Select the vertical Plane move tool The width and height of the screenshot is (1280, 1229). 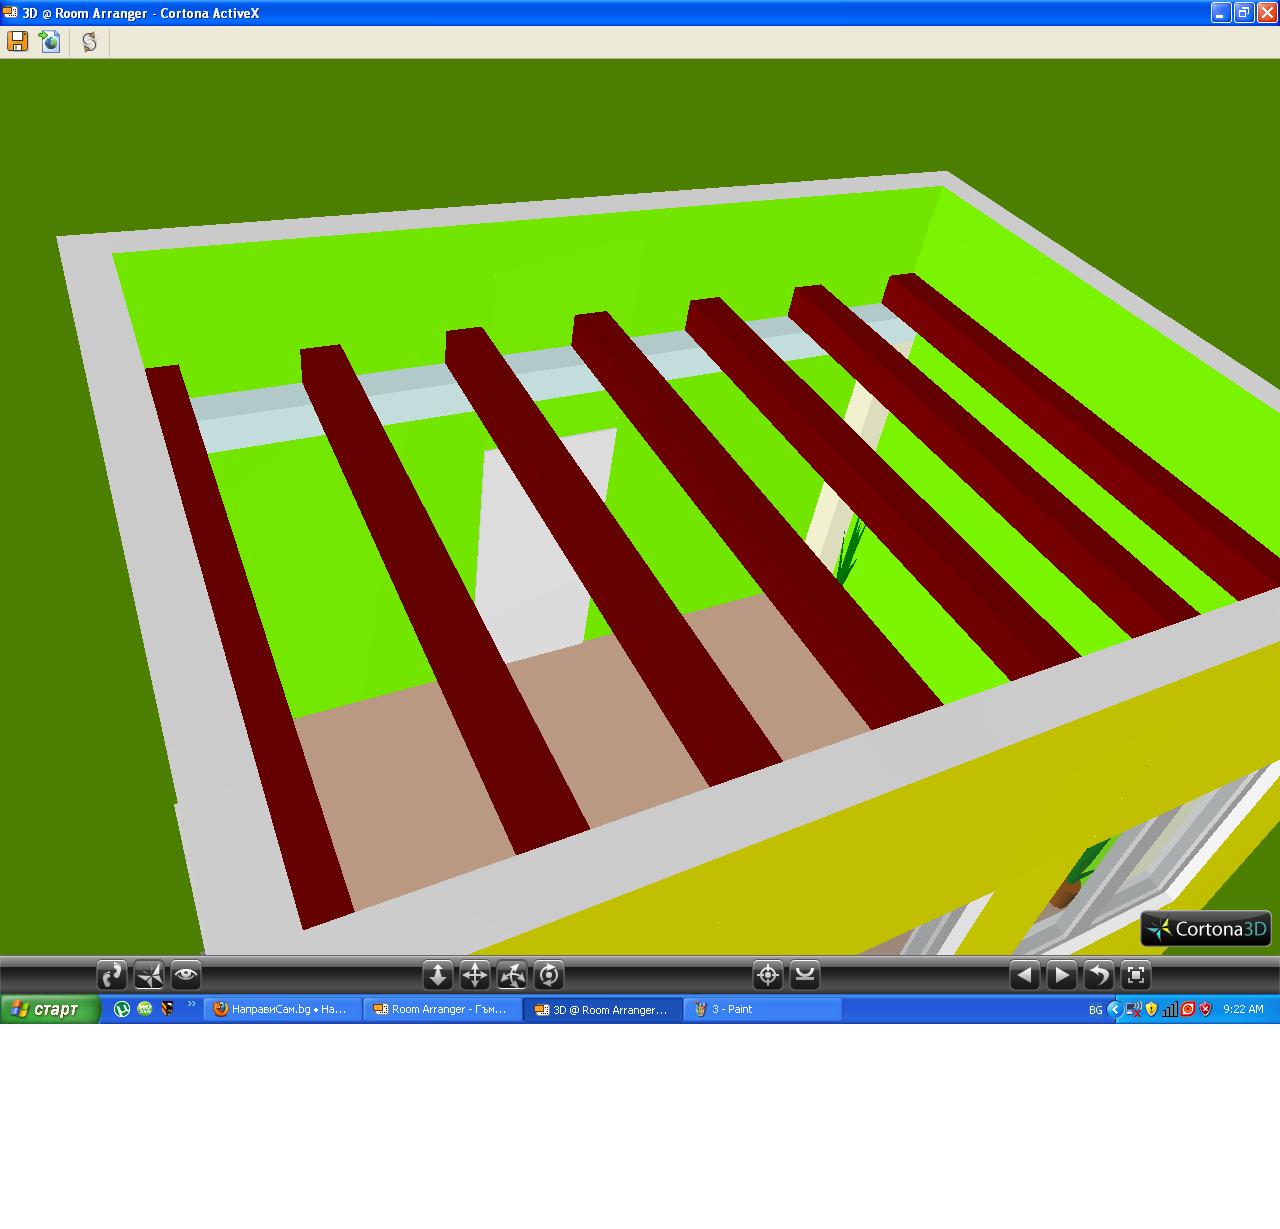pos(438,974)
